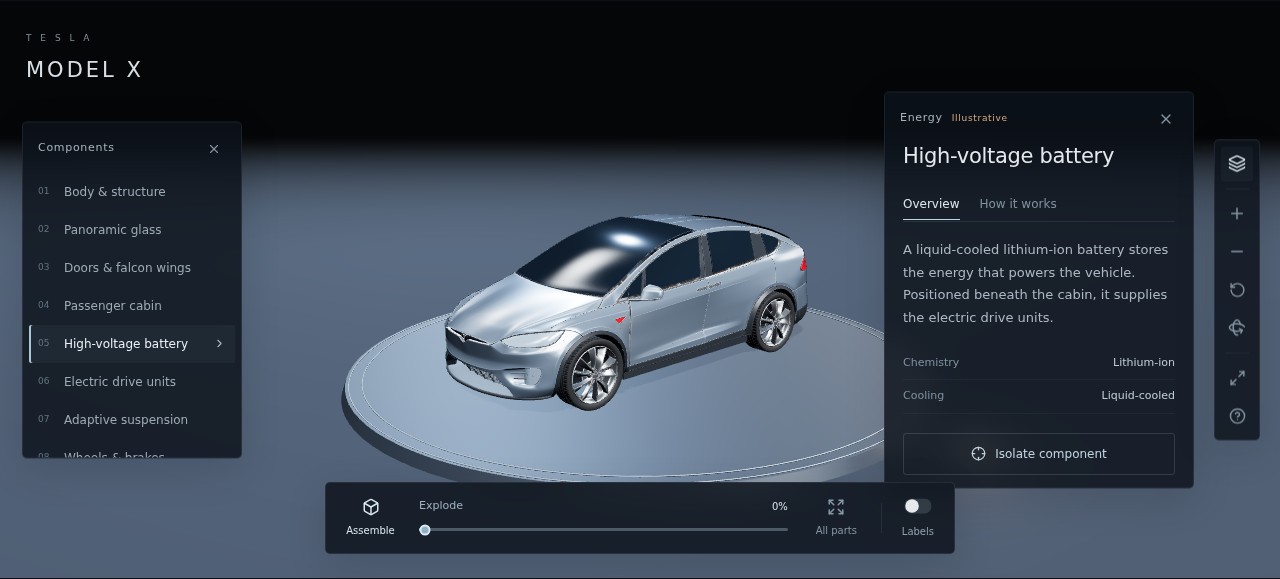Image resolution: width=1280 pixels, height=579 pixels.
Task: Zoom in with the plus icon
Action: [1237, 214]
